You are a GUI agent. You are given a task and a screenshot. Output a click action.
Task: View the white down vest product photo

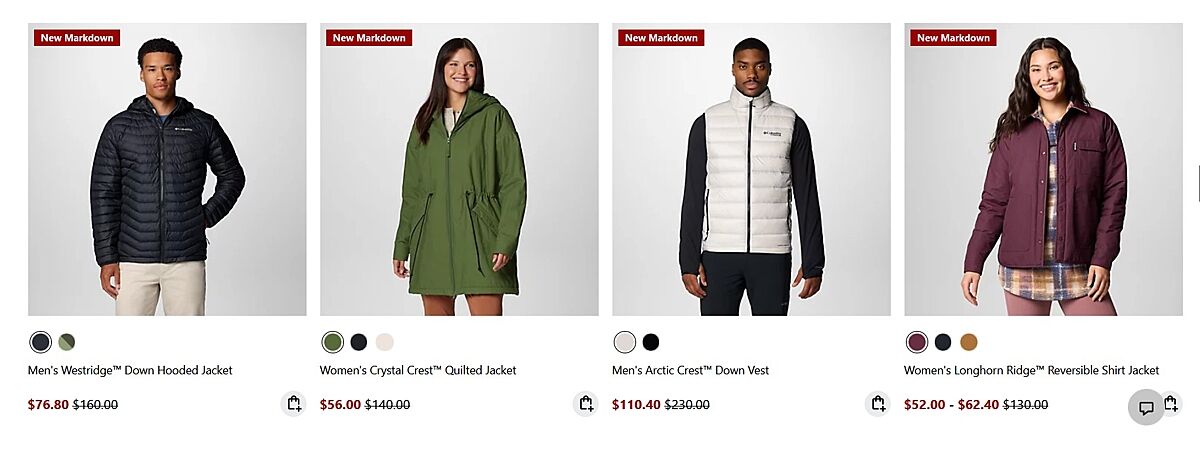pos(751,169)
